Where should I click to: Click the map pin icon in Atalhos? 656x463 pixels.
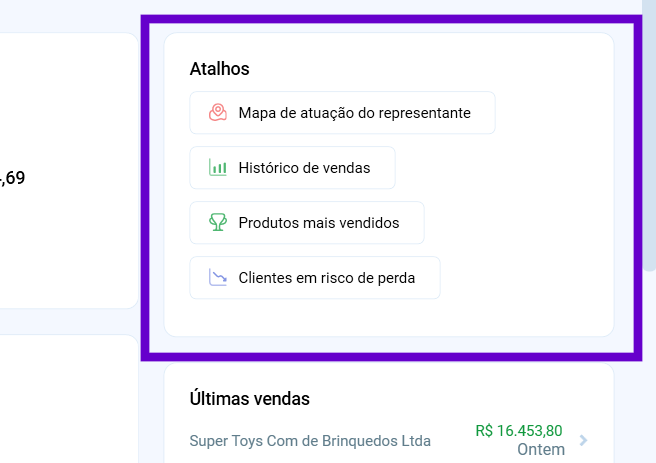pos(217,113)
